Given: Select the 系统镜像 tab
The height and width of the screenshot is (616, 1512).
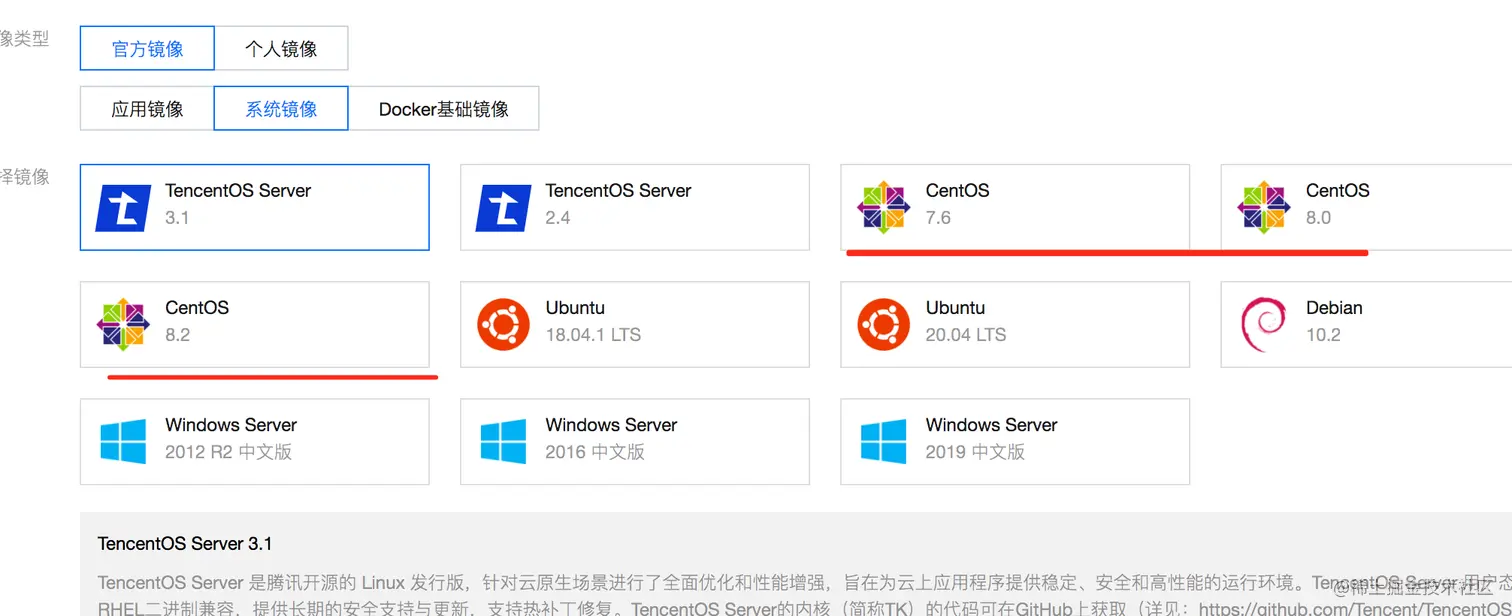Looking at the screenshot, I should [281, 108].
